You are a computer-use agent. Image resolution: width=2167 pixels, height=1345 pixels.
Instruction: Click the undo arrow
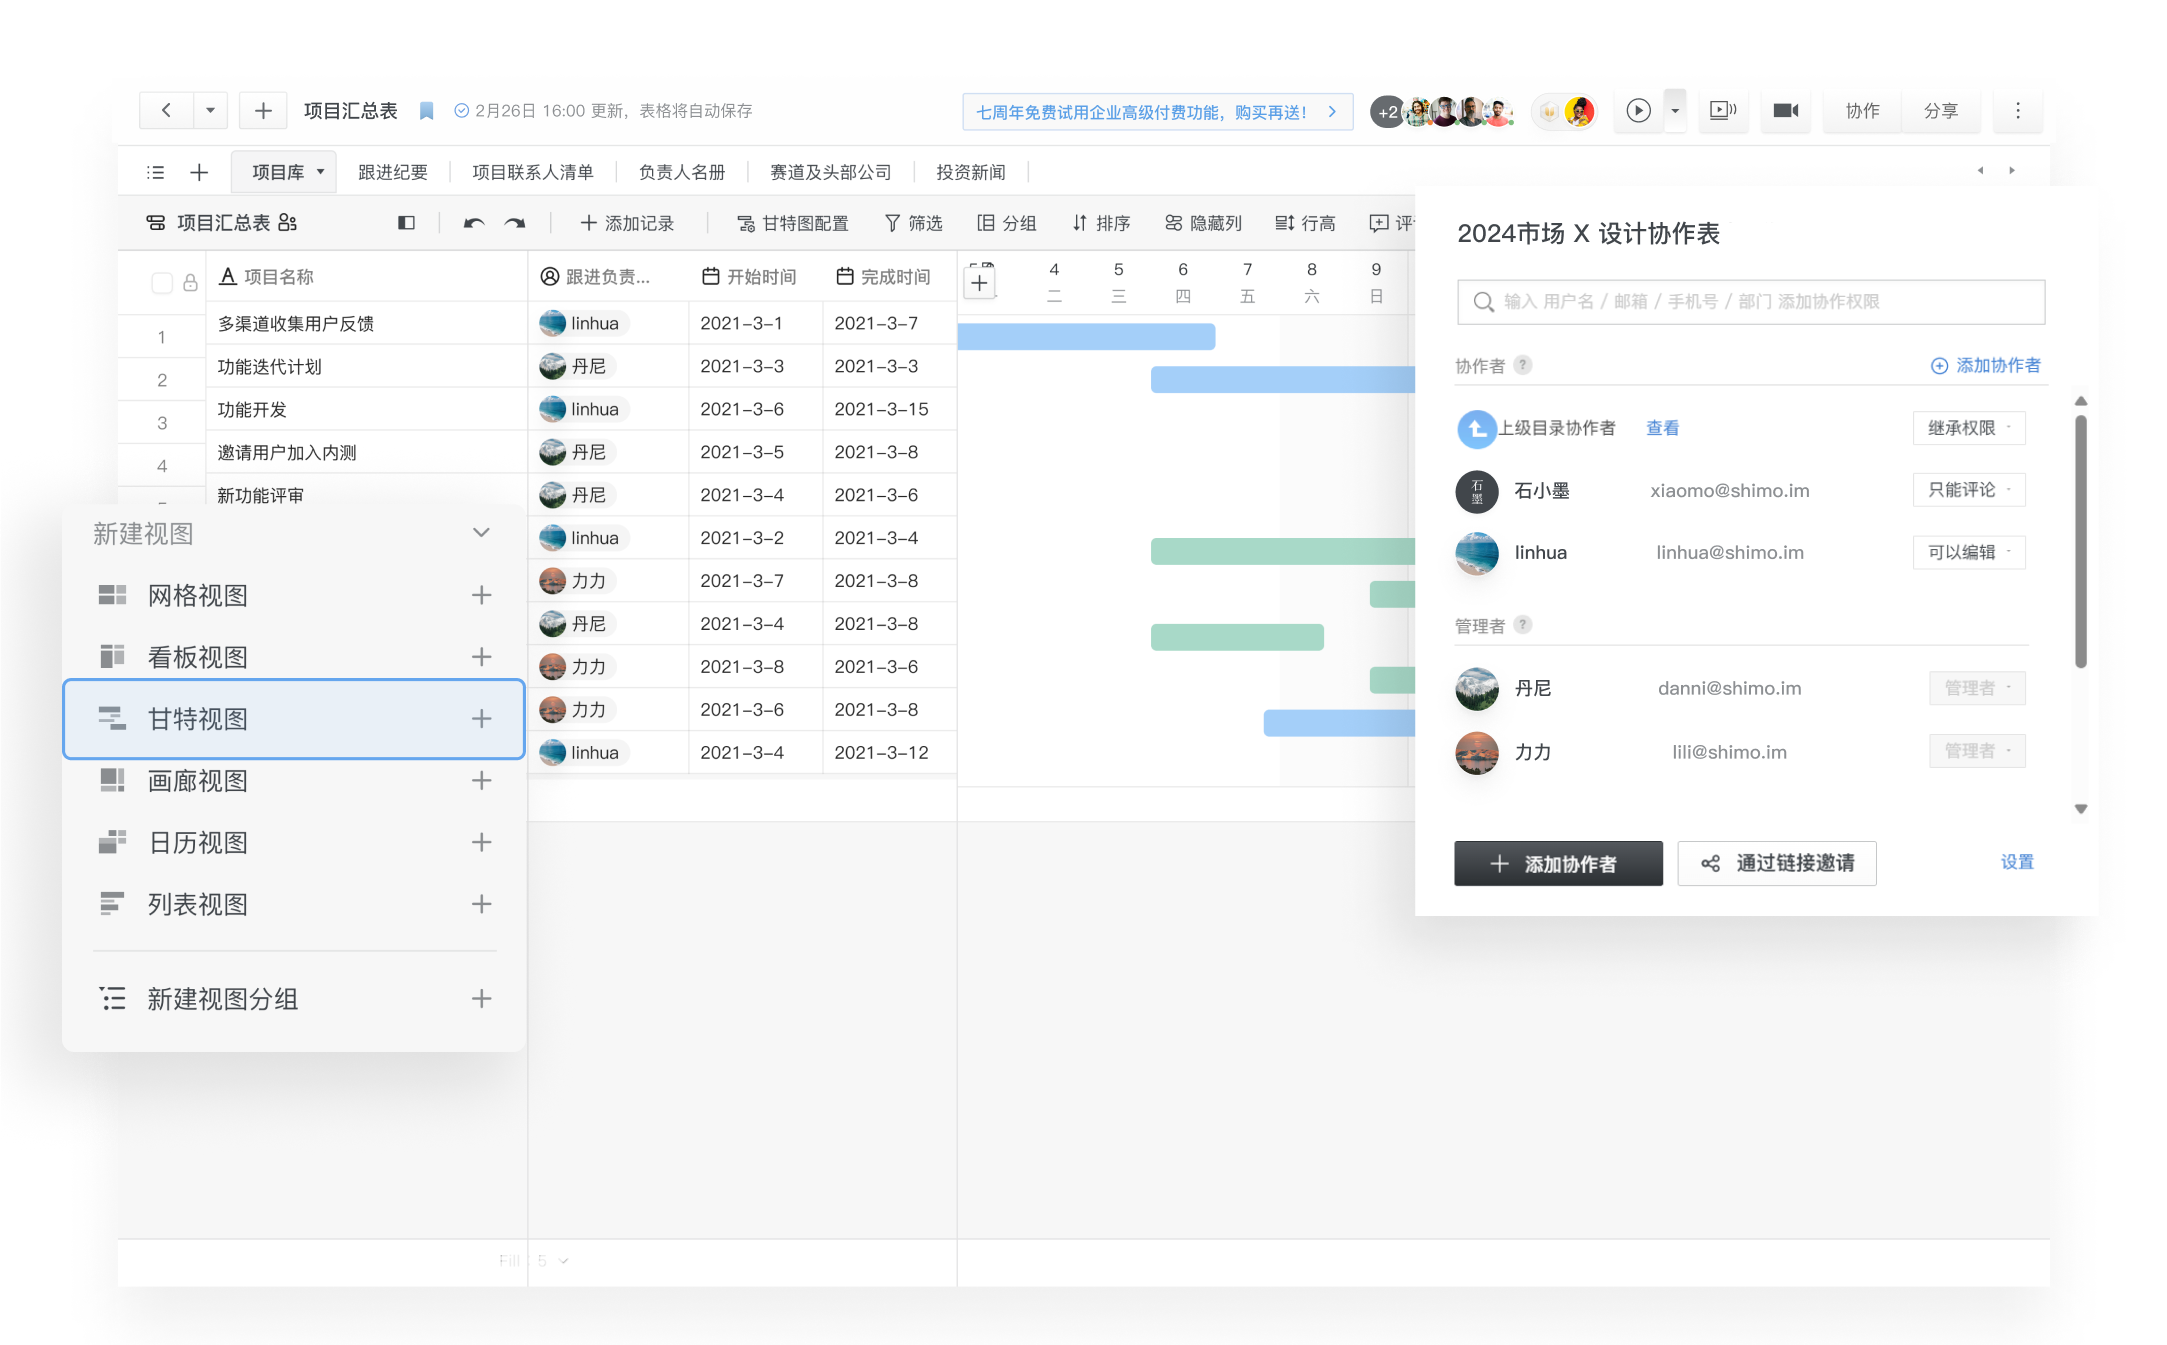473,223
